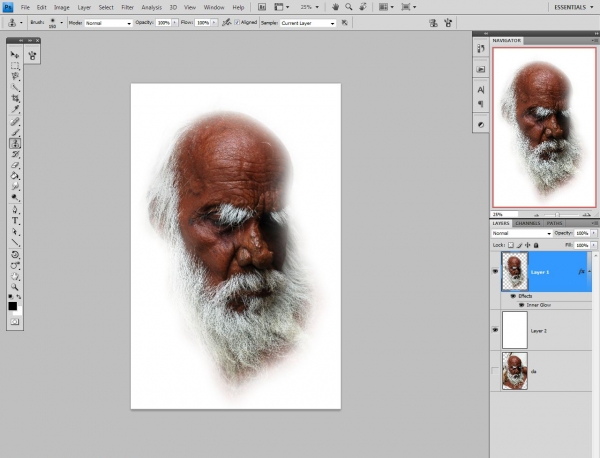Select the Eyedropper tool
Viewport: 600px width, 458px height.
15,109
